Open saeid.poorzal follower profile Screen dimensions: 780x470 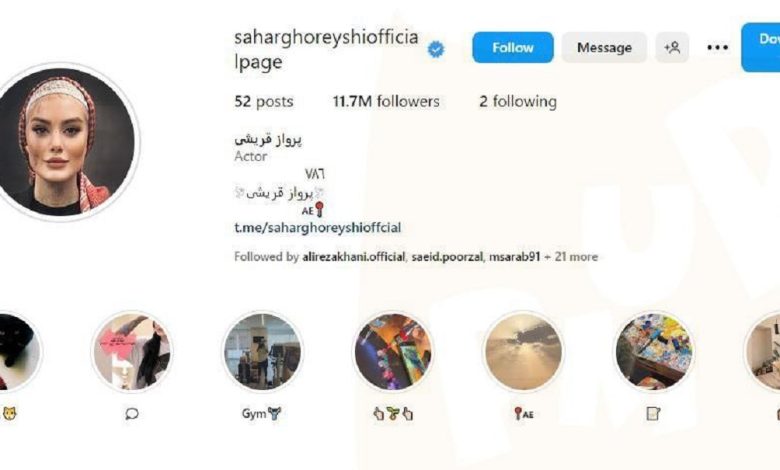(447, 257)
